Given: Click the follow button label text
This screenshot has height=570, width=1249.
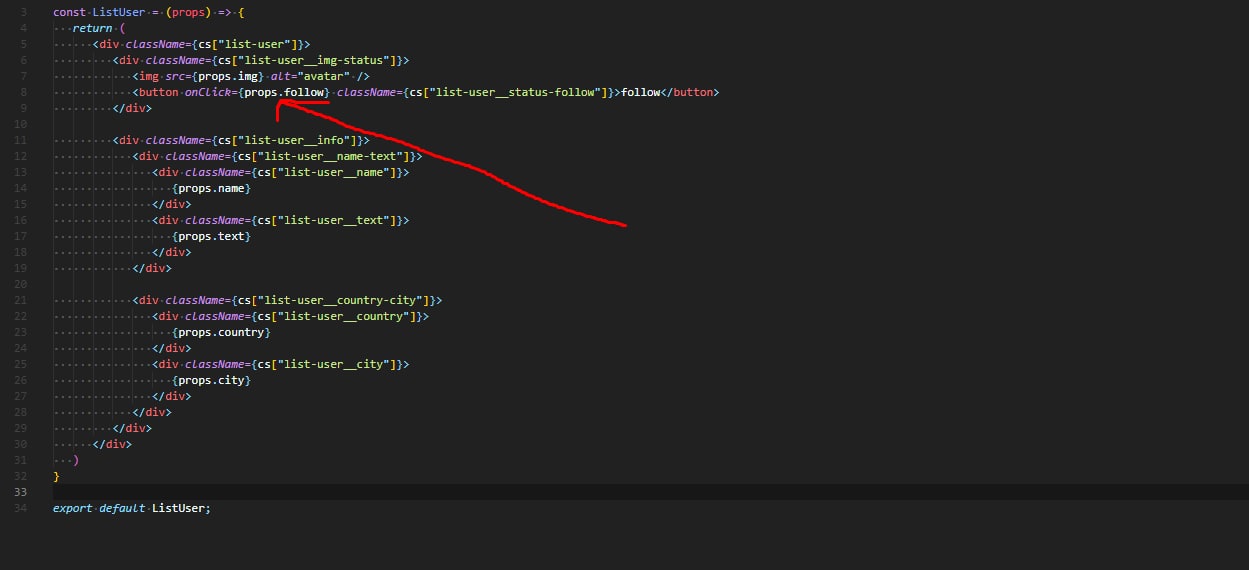Looking at the screenshot, I should click(641, 92).
